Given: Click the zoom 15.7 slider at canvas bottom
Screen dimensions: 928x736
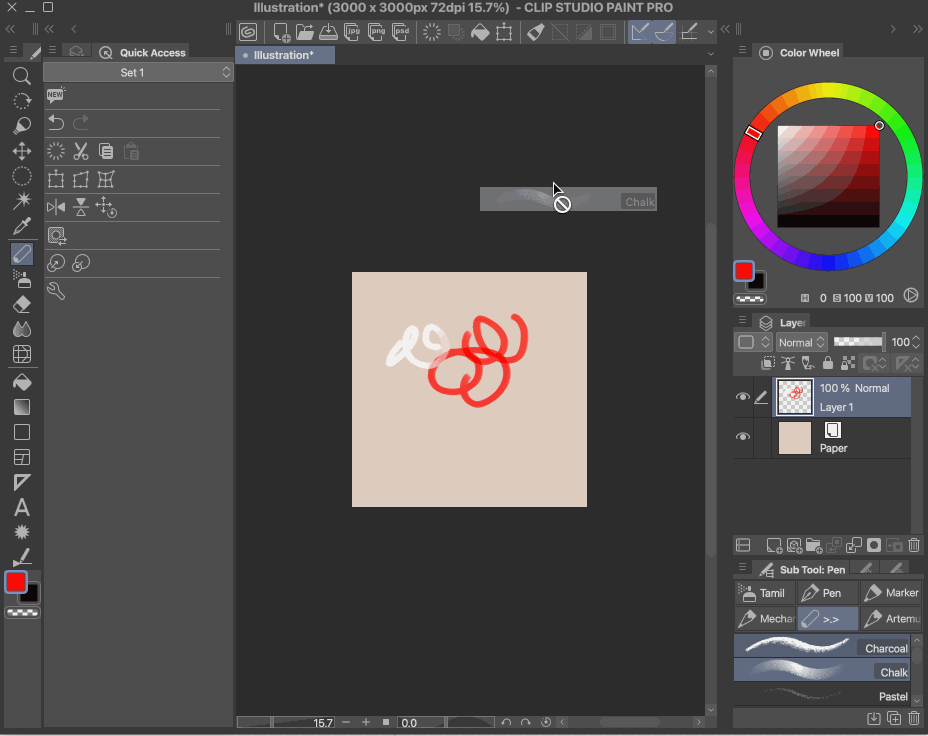Looking at the screenshot, I should (x=285, y=722).
